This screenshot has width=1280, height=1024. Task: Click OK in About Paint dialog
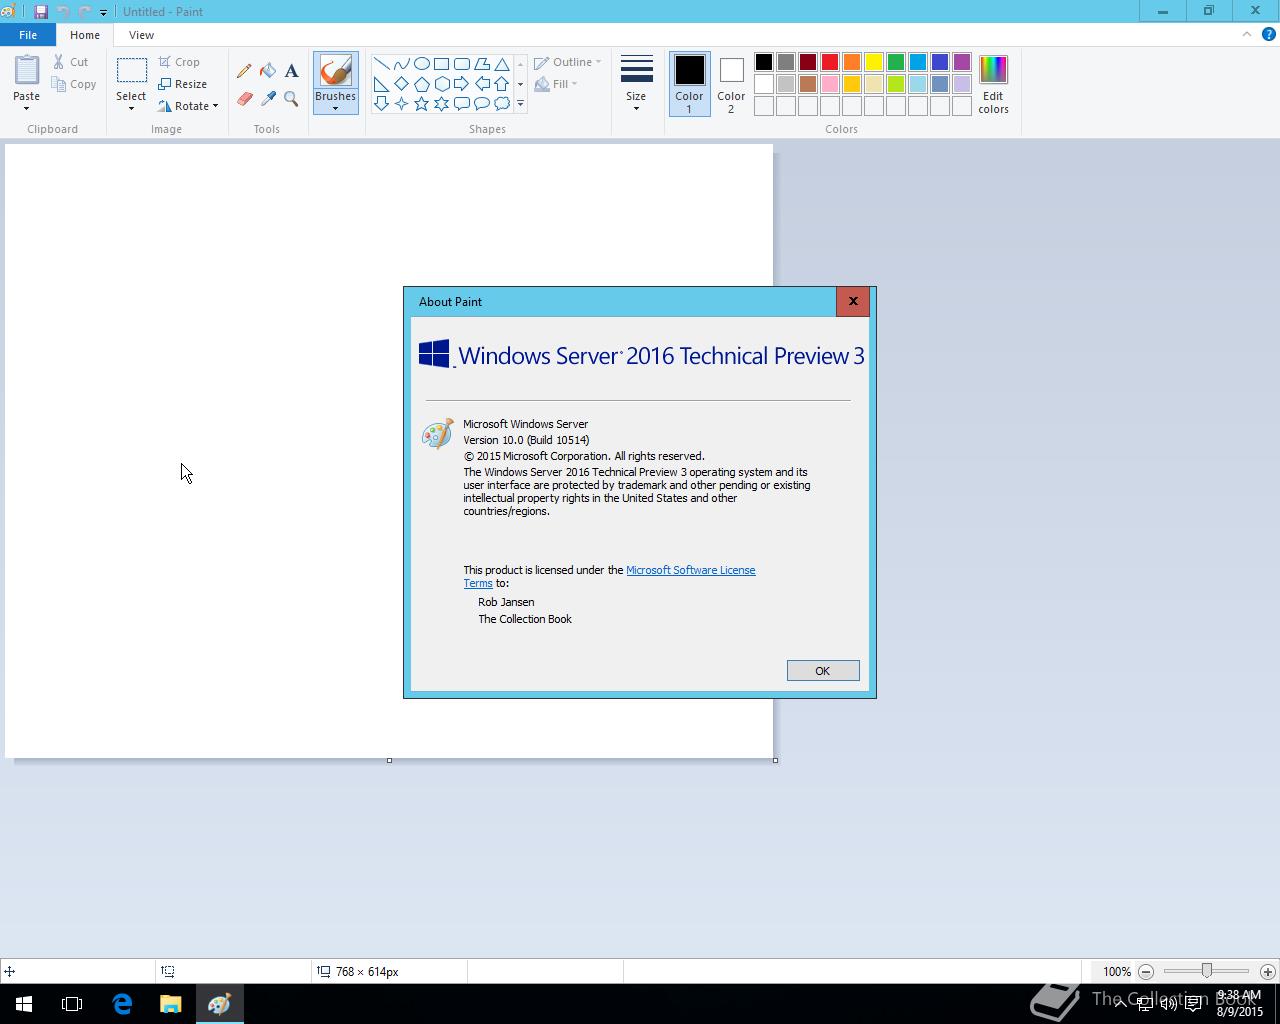[823, 671]
